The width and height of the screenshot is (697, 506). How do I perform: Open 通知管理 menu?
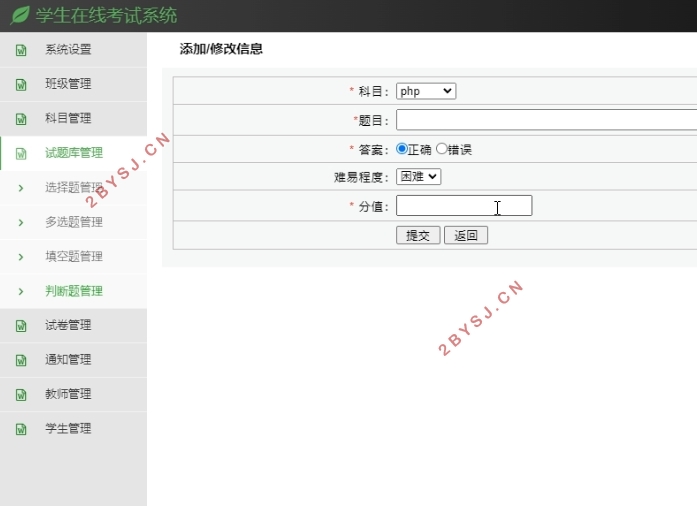73,360
